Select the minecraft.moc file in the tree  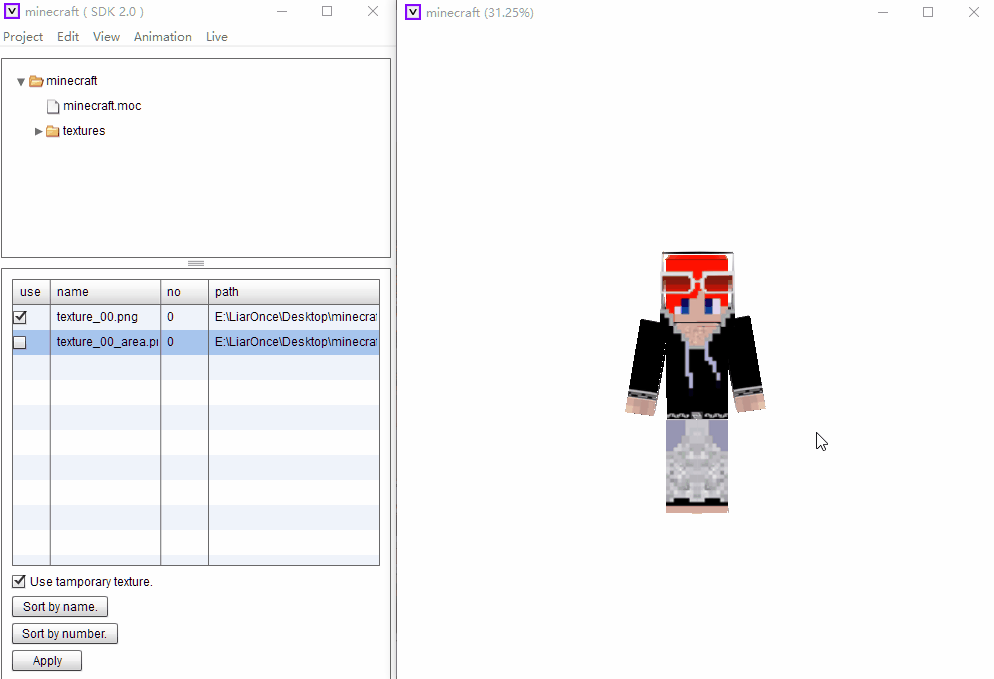coord(101,105)
